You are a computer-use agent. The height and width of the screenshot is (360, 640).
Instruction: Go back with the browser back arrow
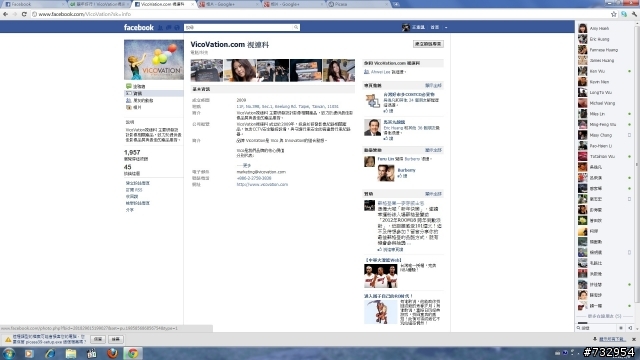5,14
